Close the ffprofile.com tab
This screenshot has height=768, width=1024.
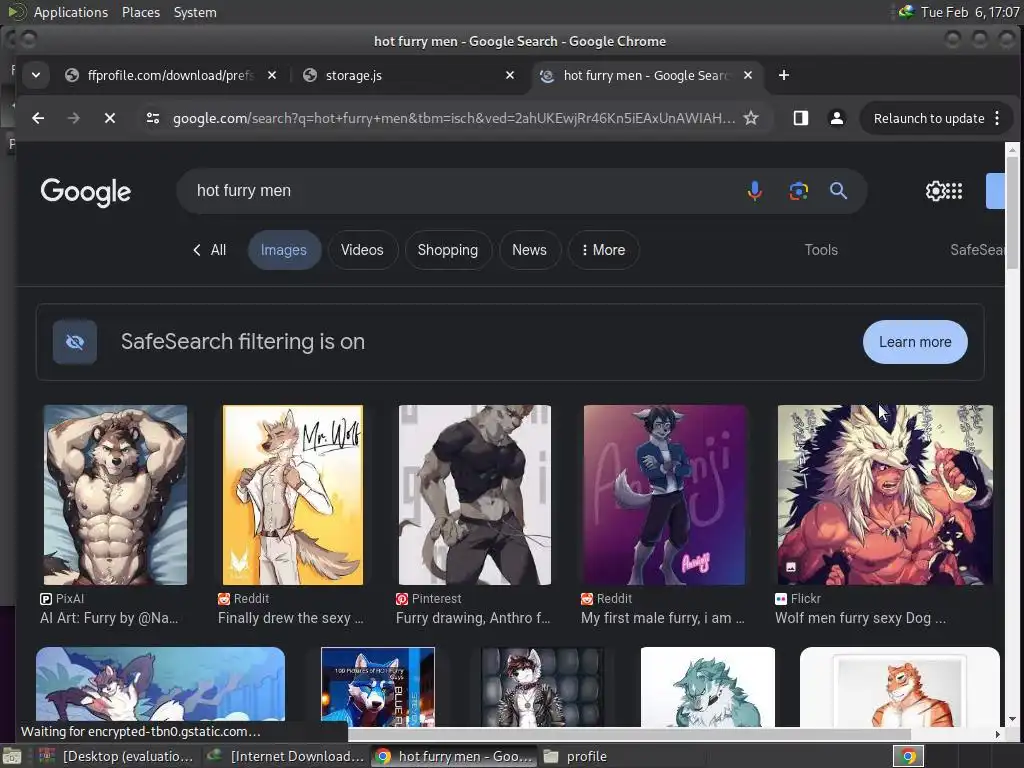tap(272, 75)
